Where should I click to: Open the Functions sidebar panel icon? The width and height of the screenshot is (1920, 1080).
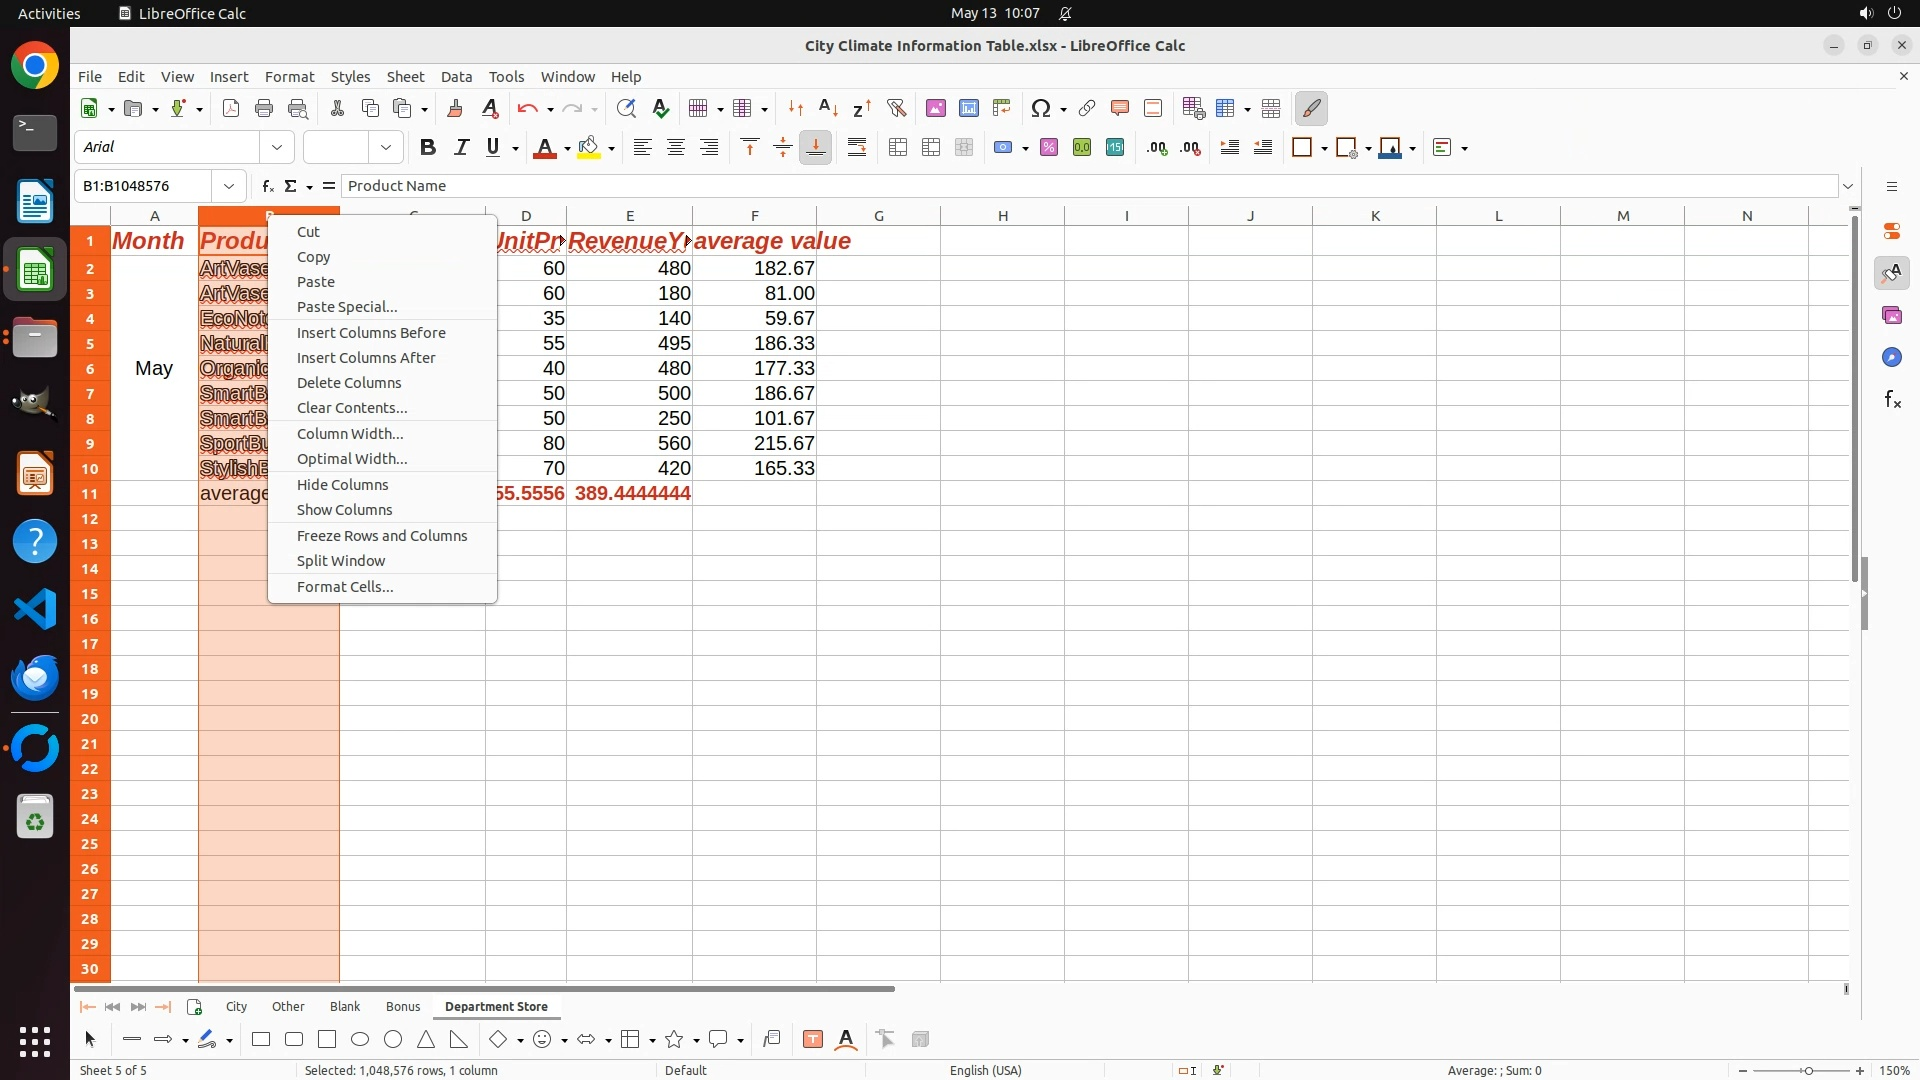(x=1892, y=400)
